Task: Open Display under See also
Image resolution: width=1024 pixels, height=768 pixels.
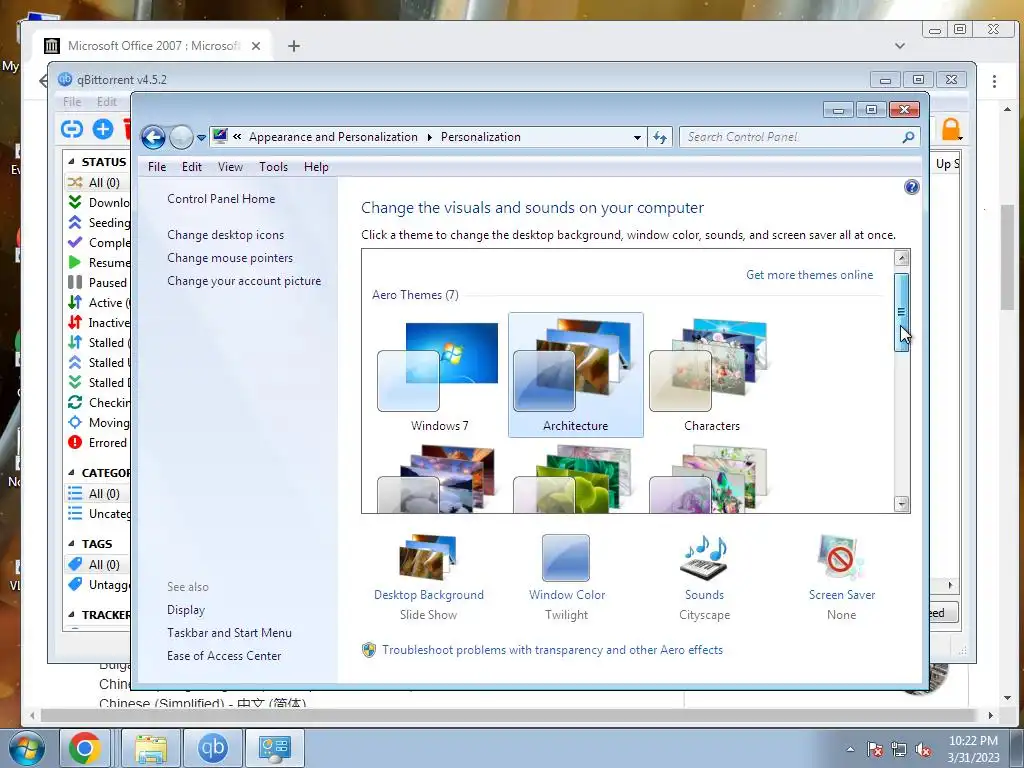Action: pos(185,610)
